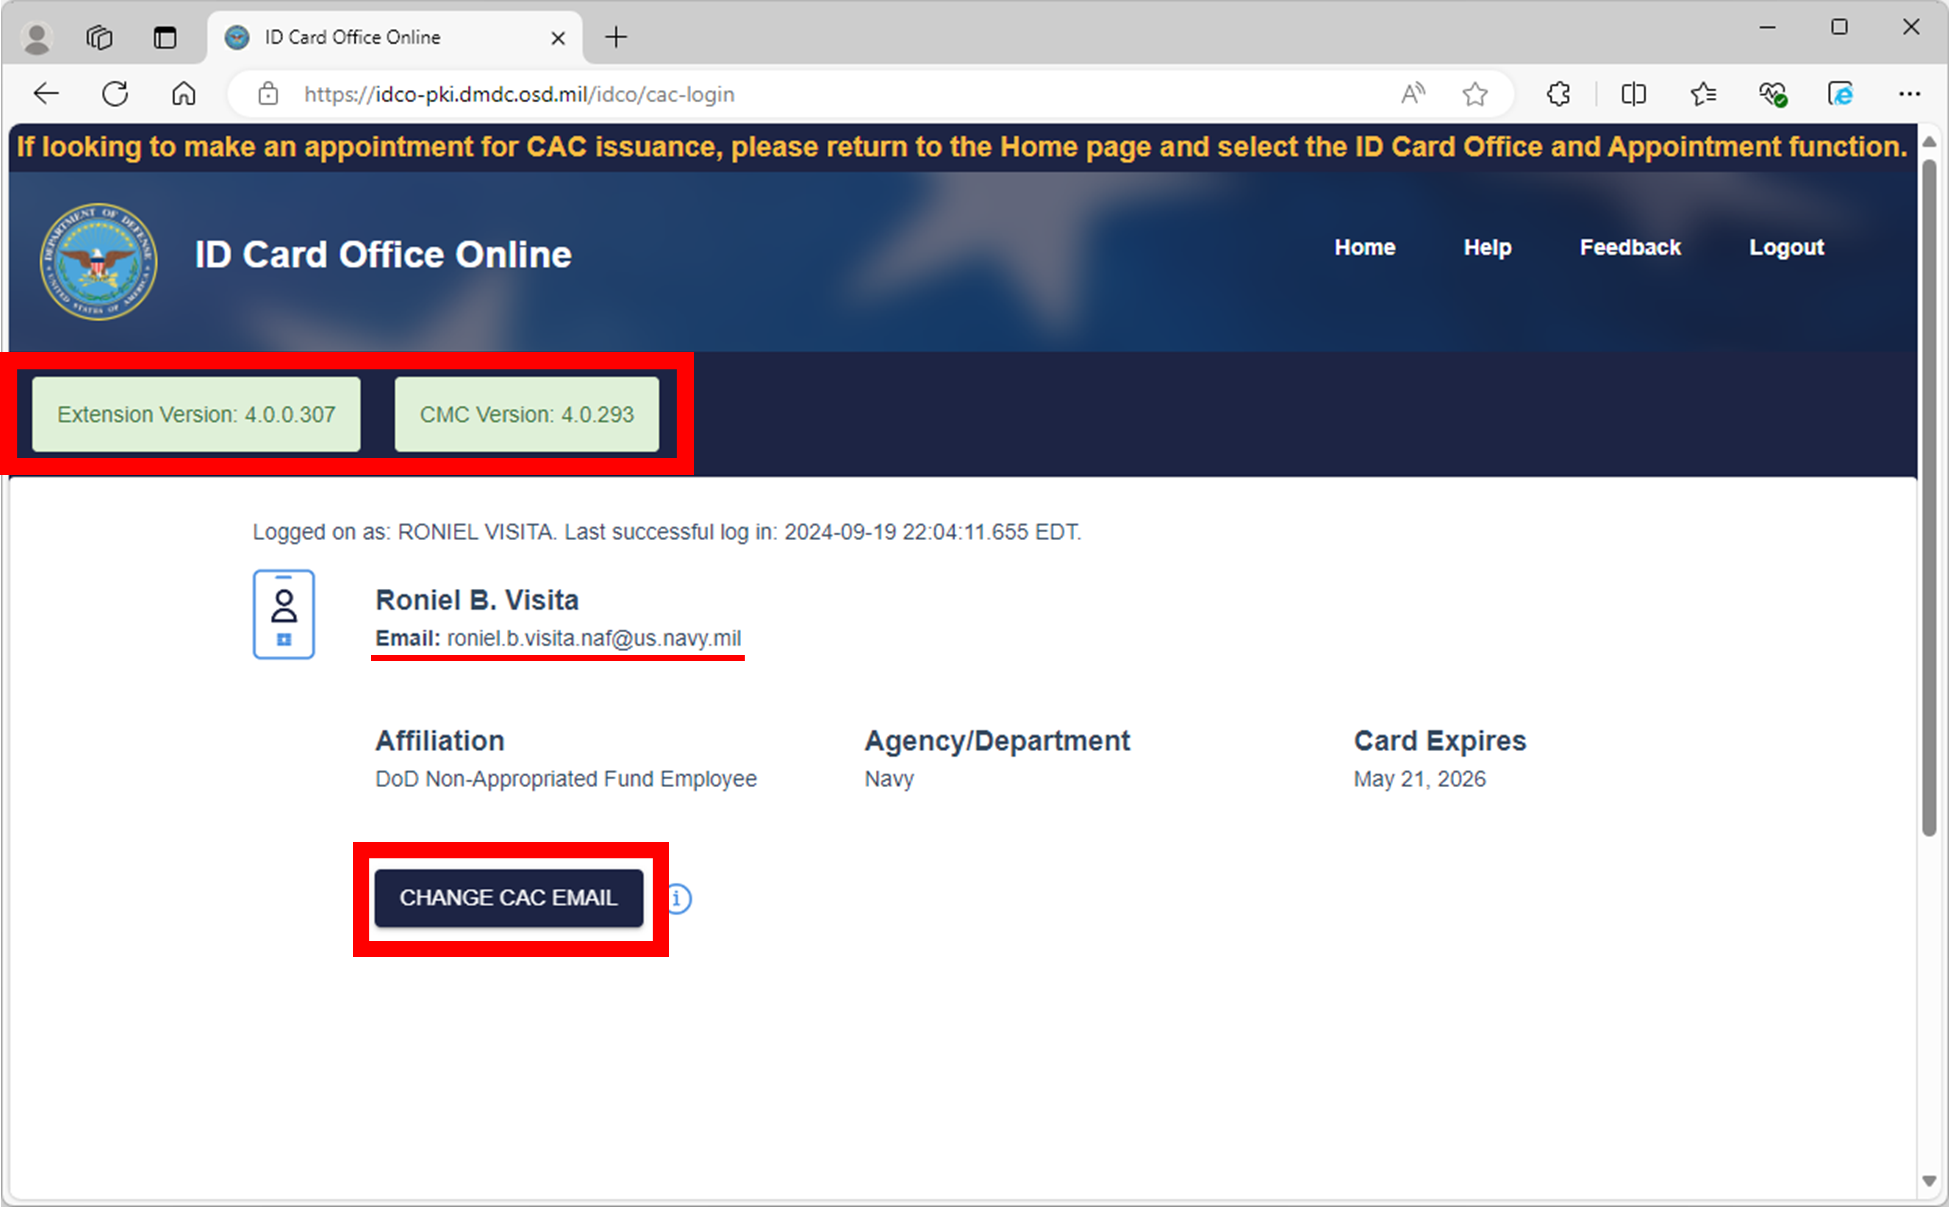Switch to the ID Card Office Online tab

pyautogui.click(x=350, y=36)
